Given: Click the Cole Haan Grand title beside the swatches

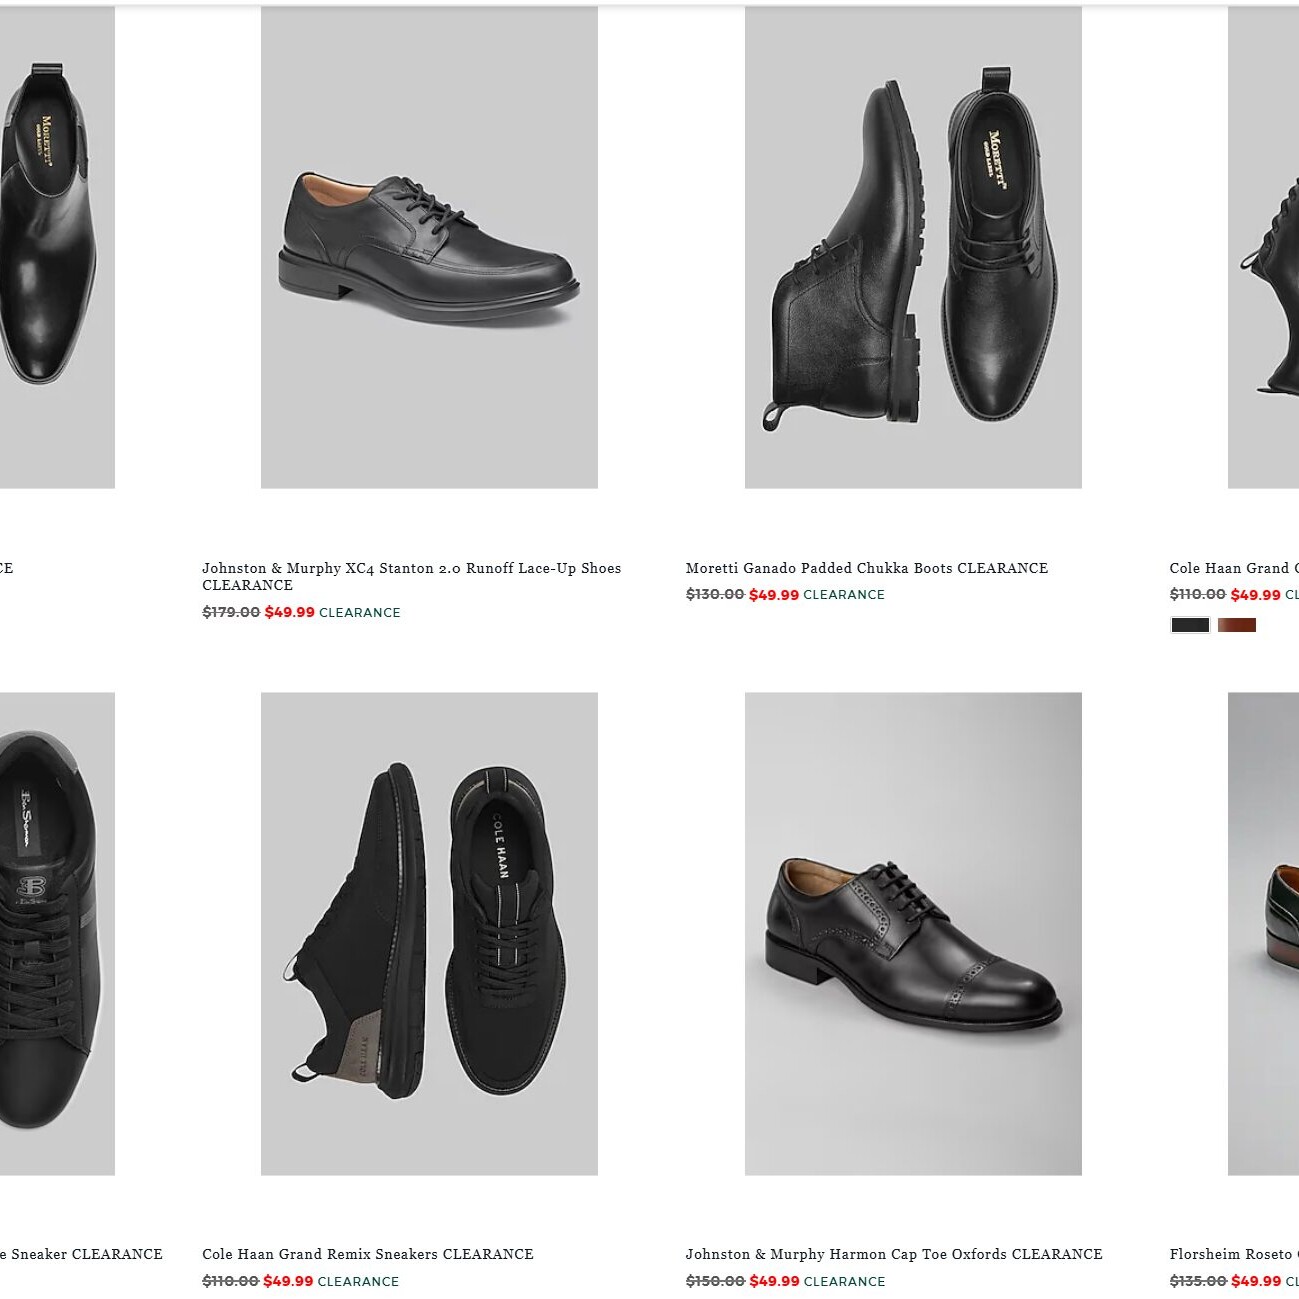Looking at the screenshot, I should (1233, 568).
